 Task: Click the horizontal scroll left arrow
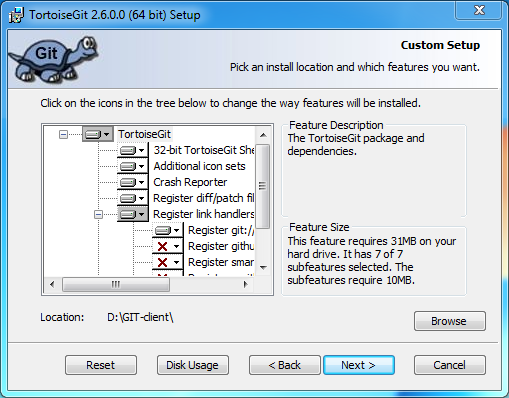[52, 285]
